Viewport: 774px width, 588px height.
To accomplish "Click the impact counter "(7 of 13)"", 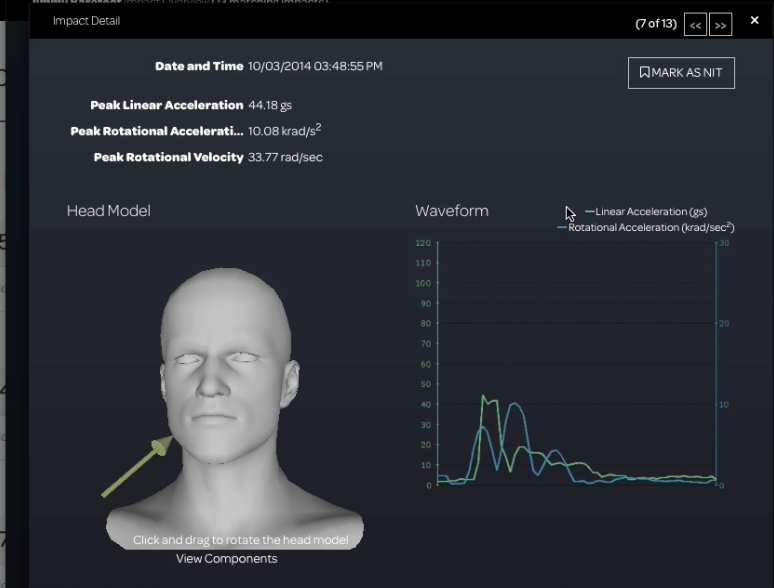I will [x=656, y=24].
